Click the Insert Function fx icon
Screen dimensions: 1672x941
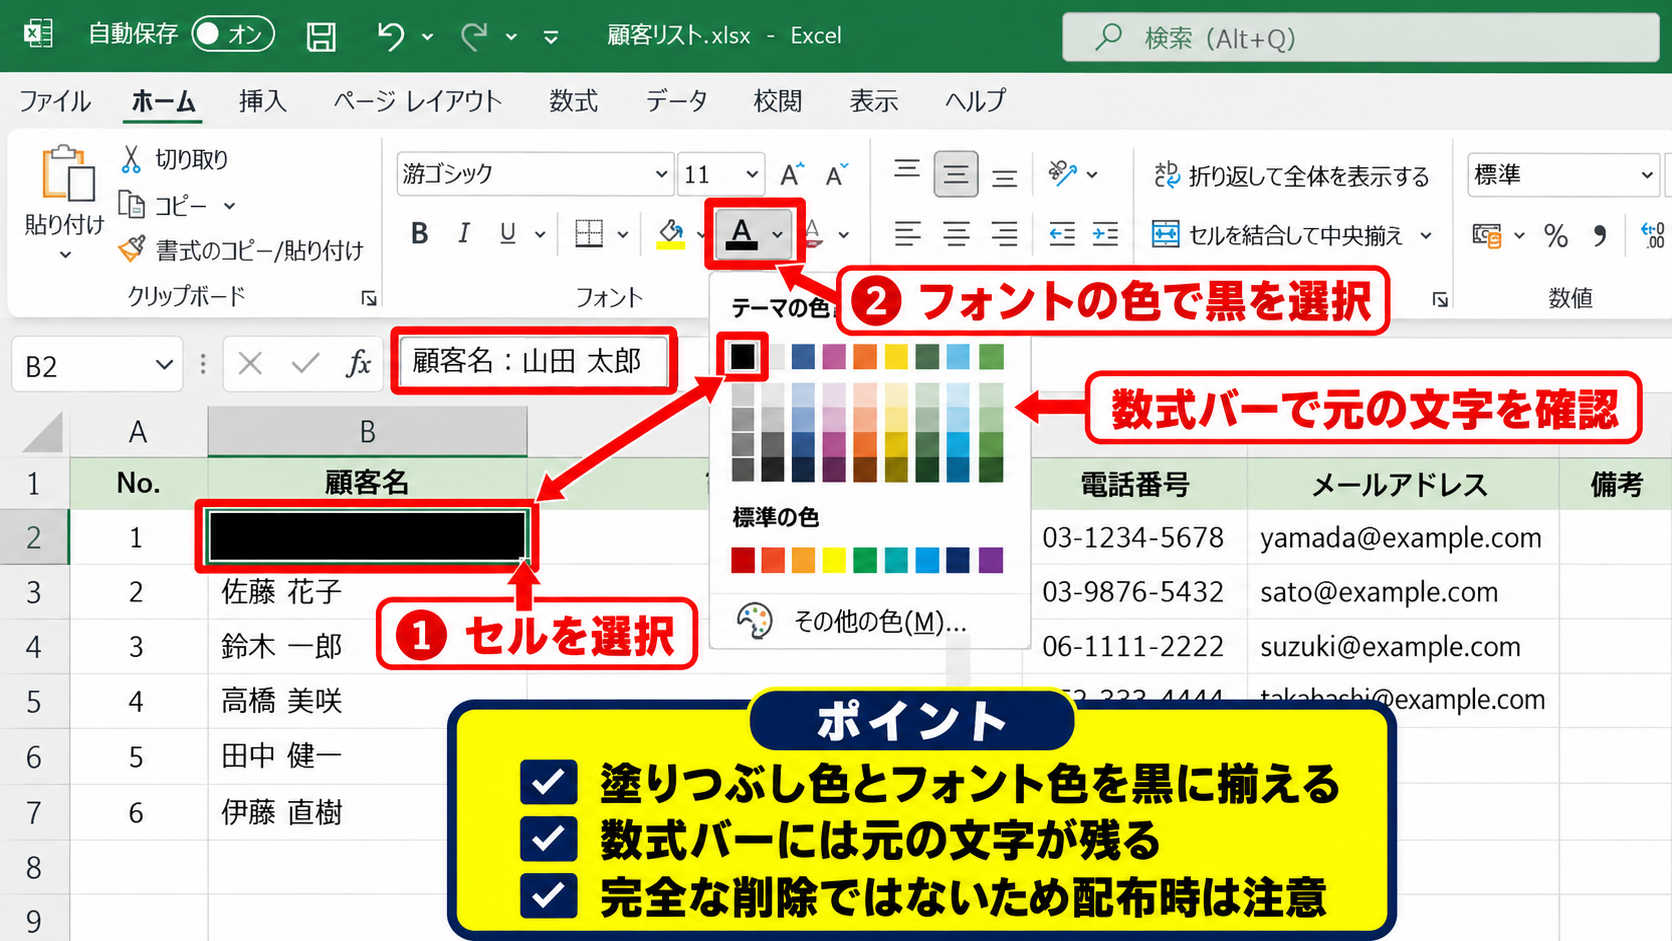point(358,363)
